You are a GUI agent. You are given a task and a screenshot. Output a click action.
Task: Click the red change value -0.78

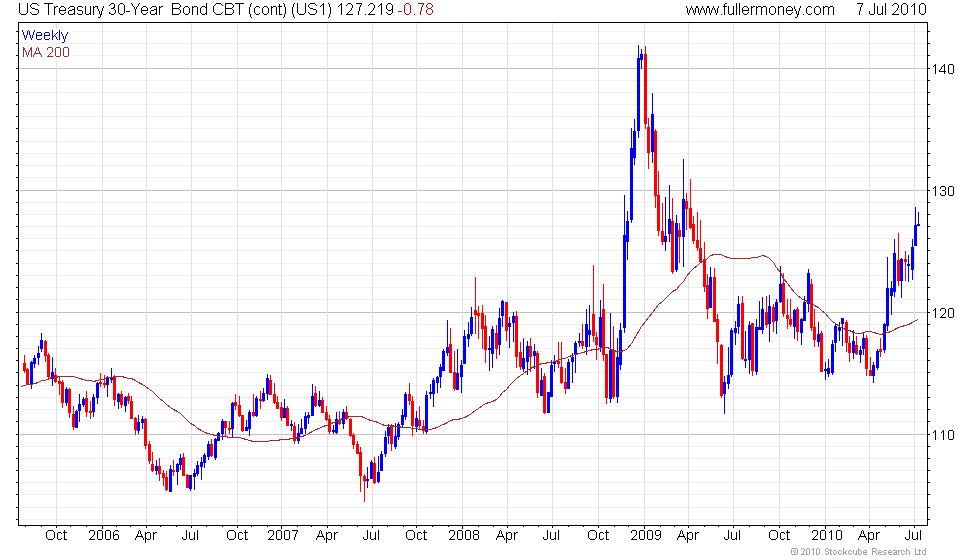click(415, 9)
